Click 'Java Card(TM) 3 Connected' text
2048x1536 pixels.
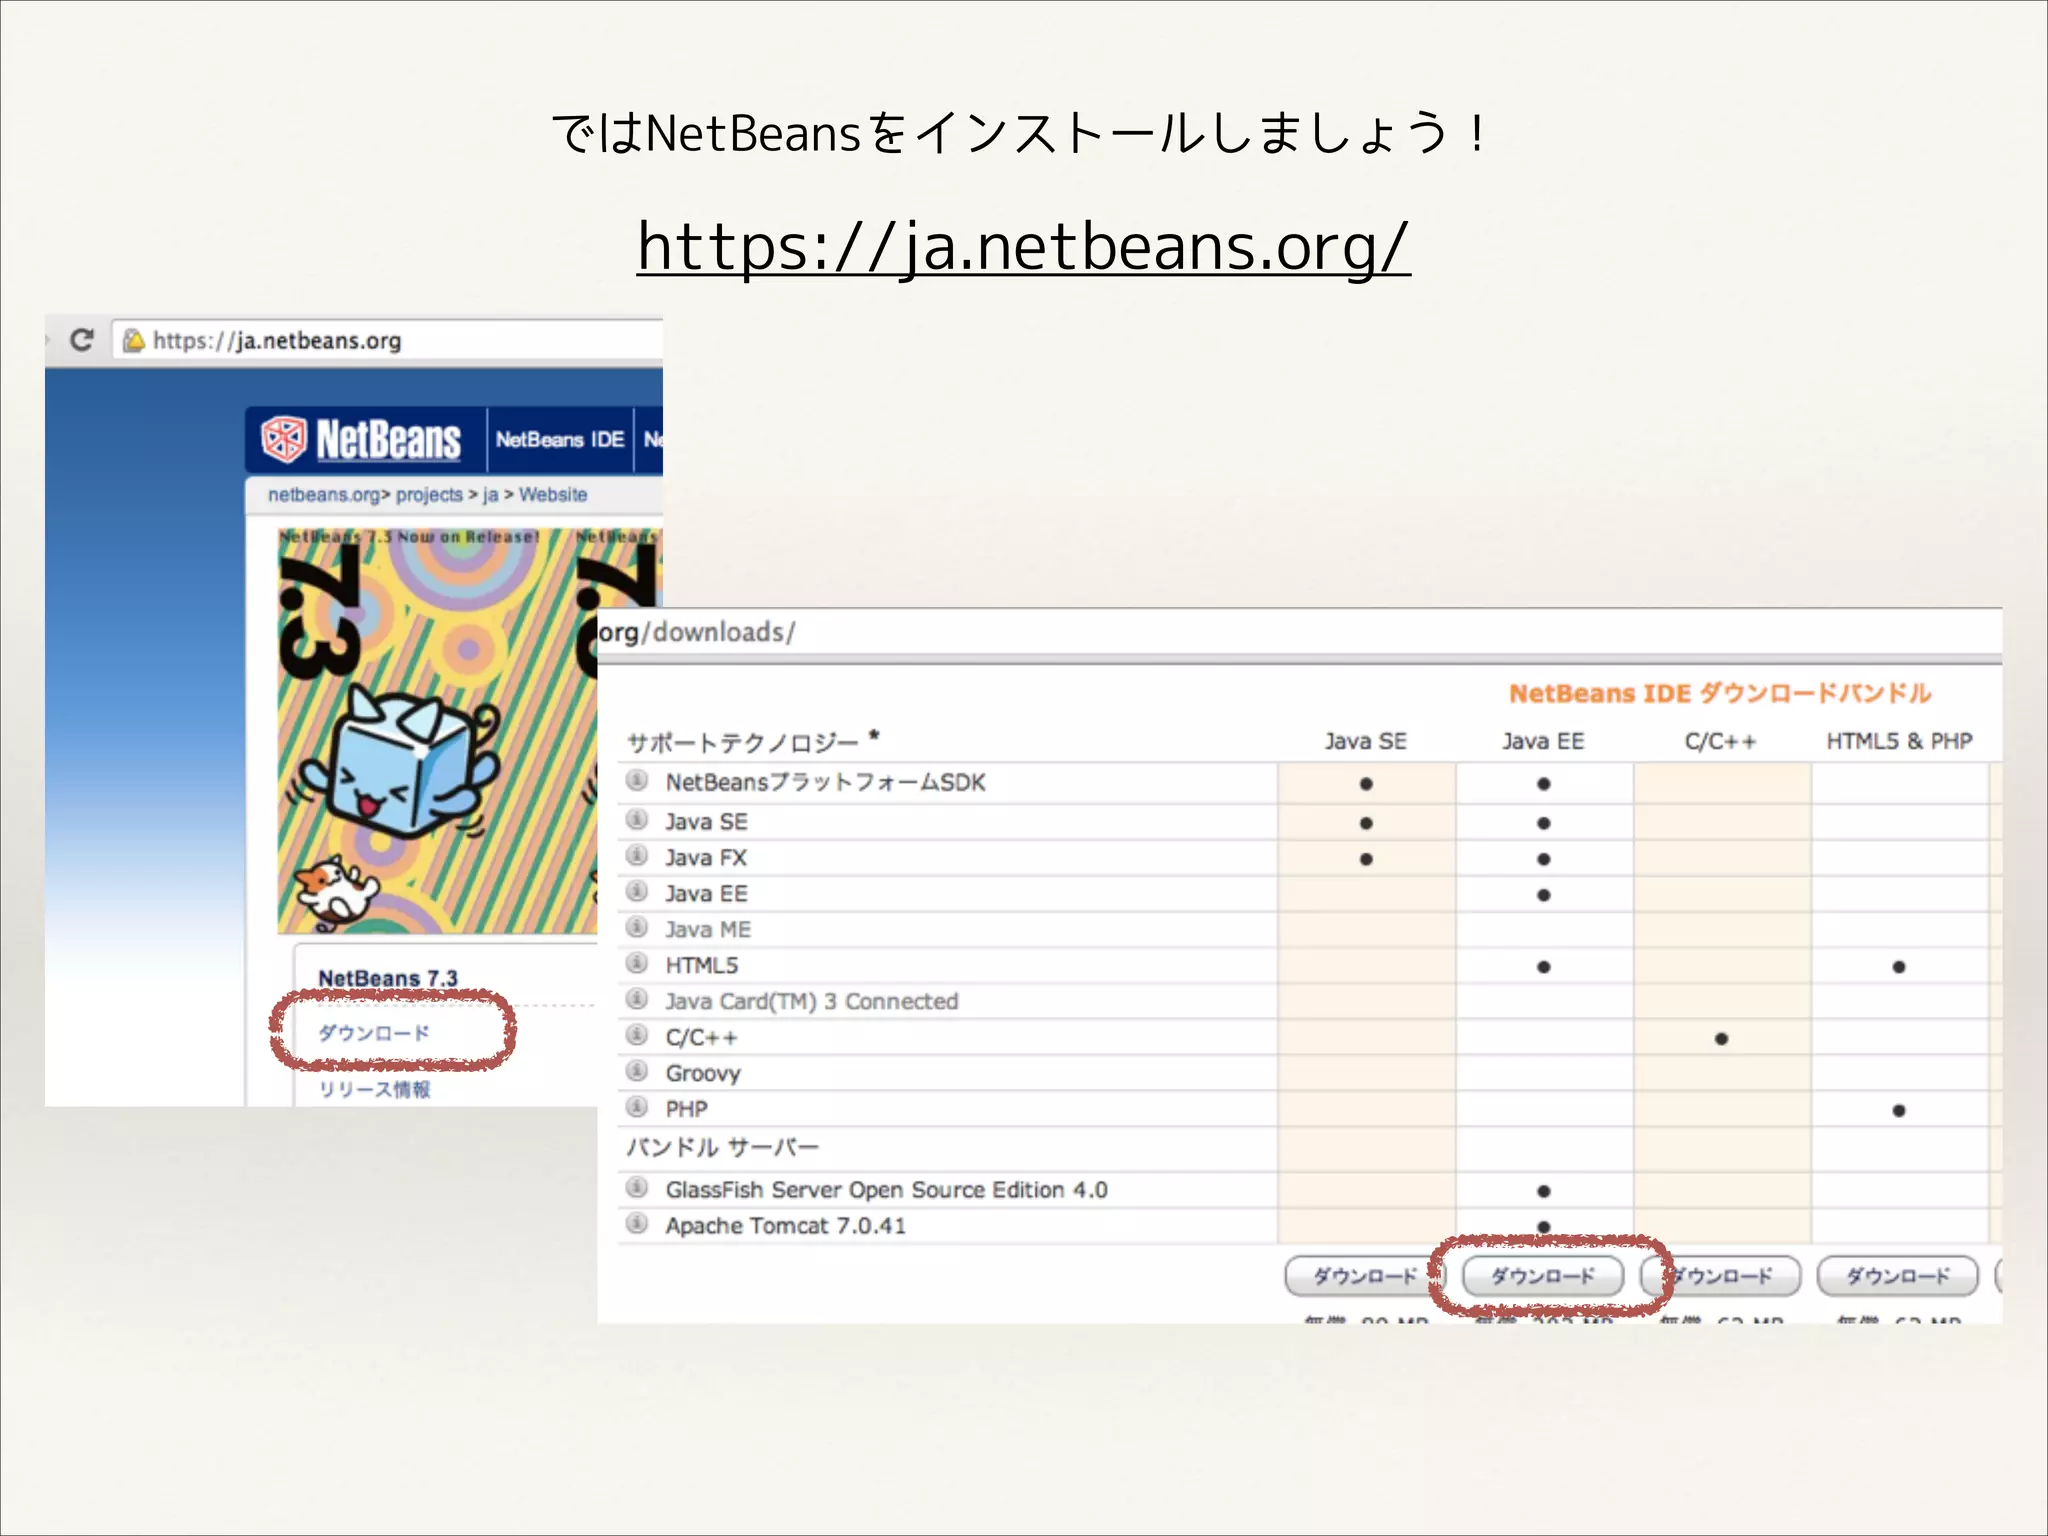811,1001
